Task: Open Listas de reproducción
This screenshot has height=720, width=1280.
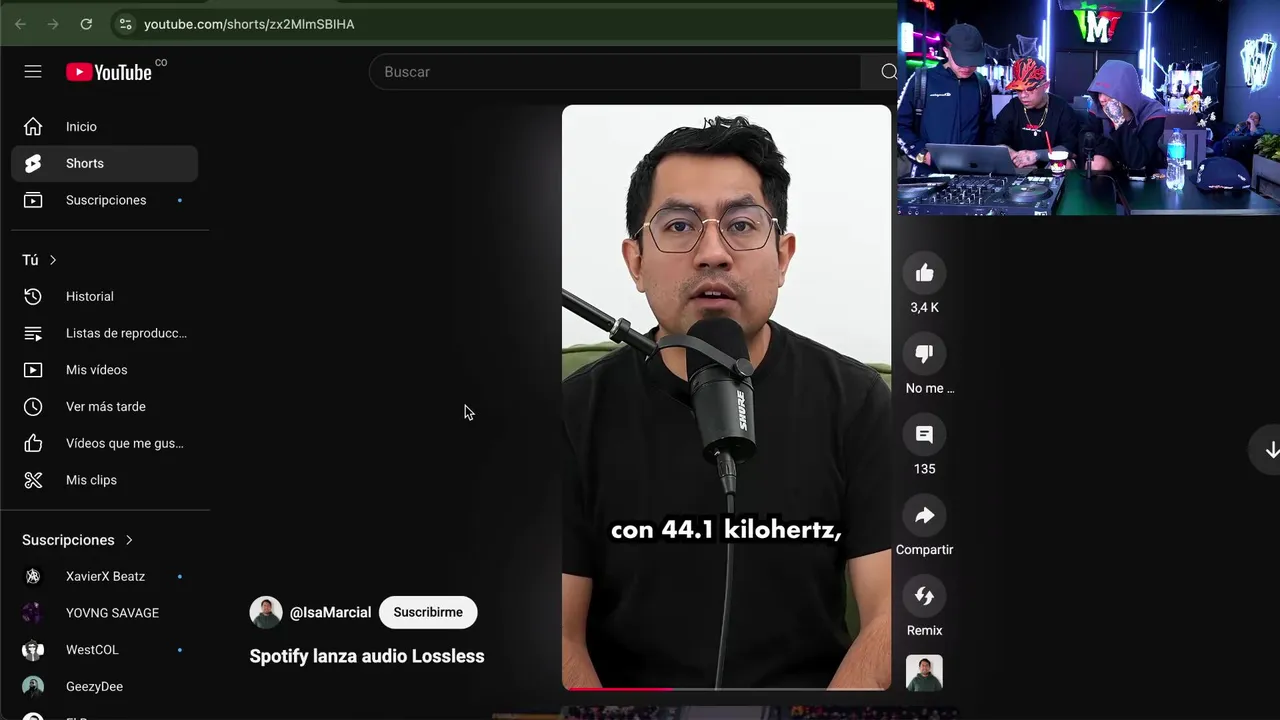Action: pos(104,333)
